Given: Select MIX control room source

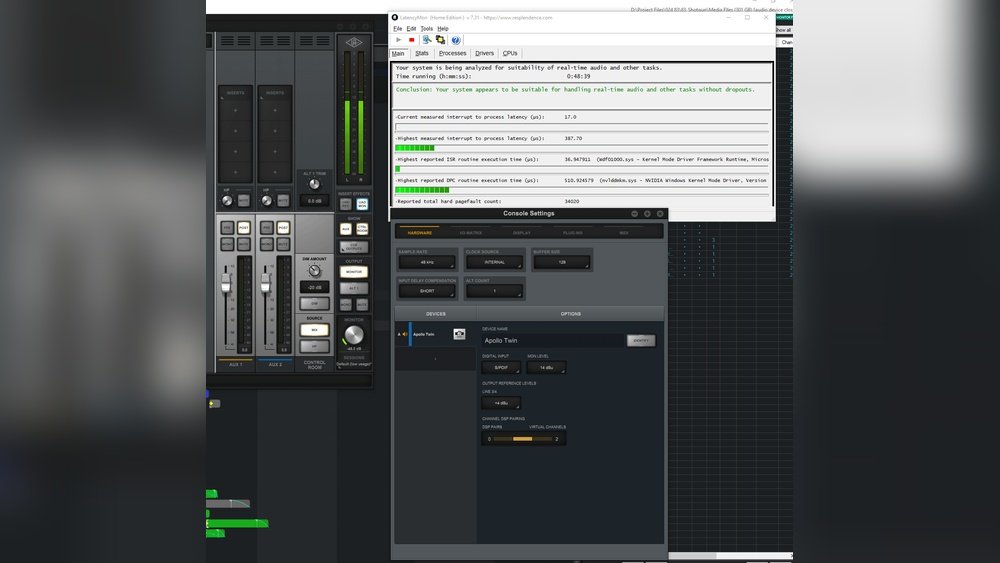Looking at the screenshot, I should click(314, 330).
